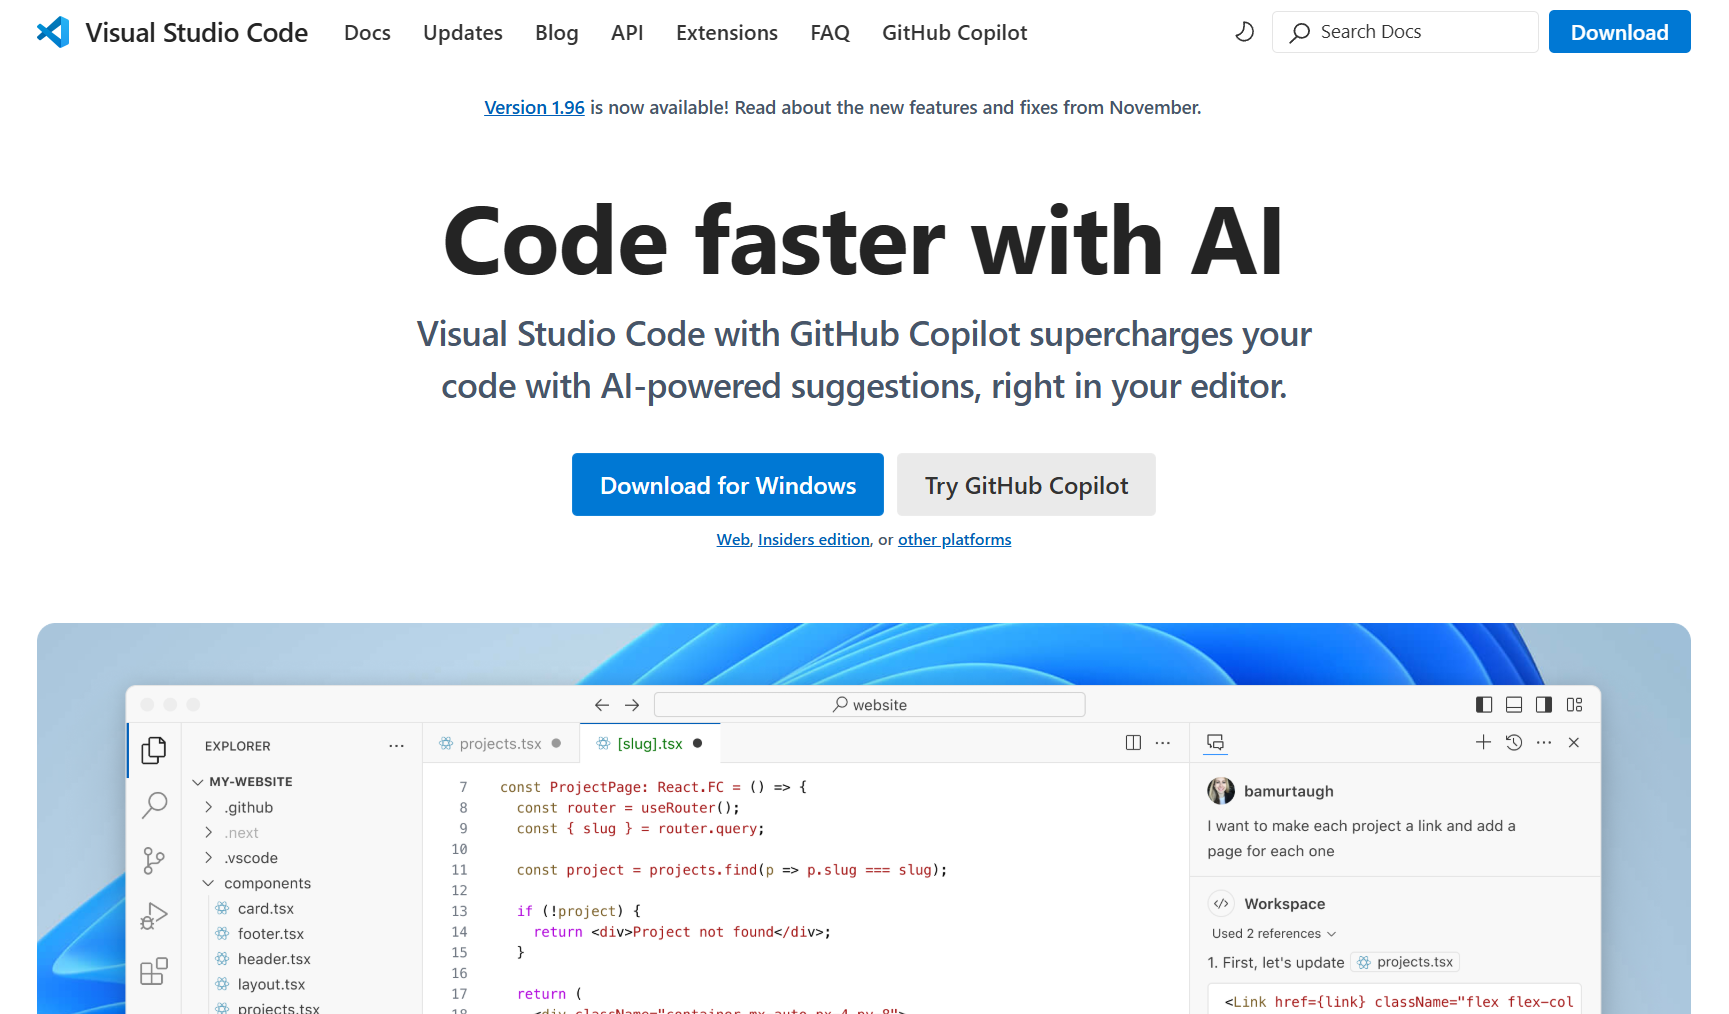The height and width of the screenshot is (1014, 1729).
Task: Switch to the [slug].tsx editor tab
Action: 650,743
